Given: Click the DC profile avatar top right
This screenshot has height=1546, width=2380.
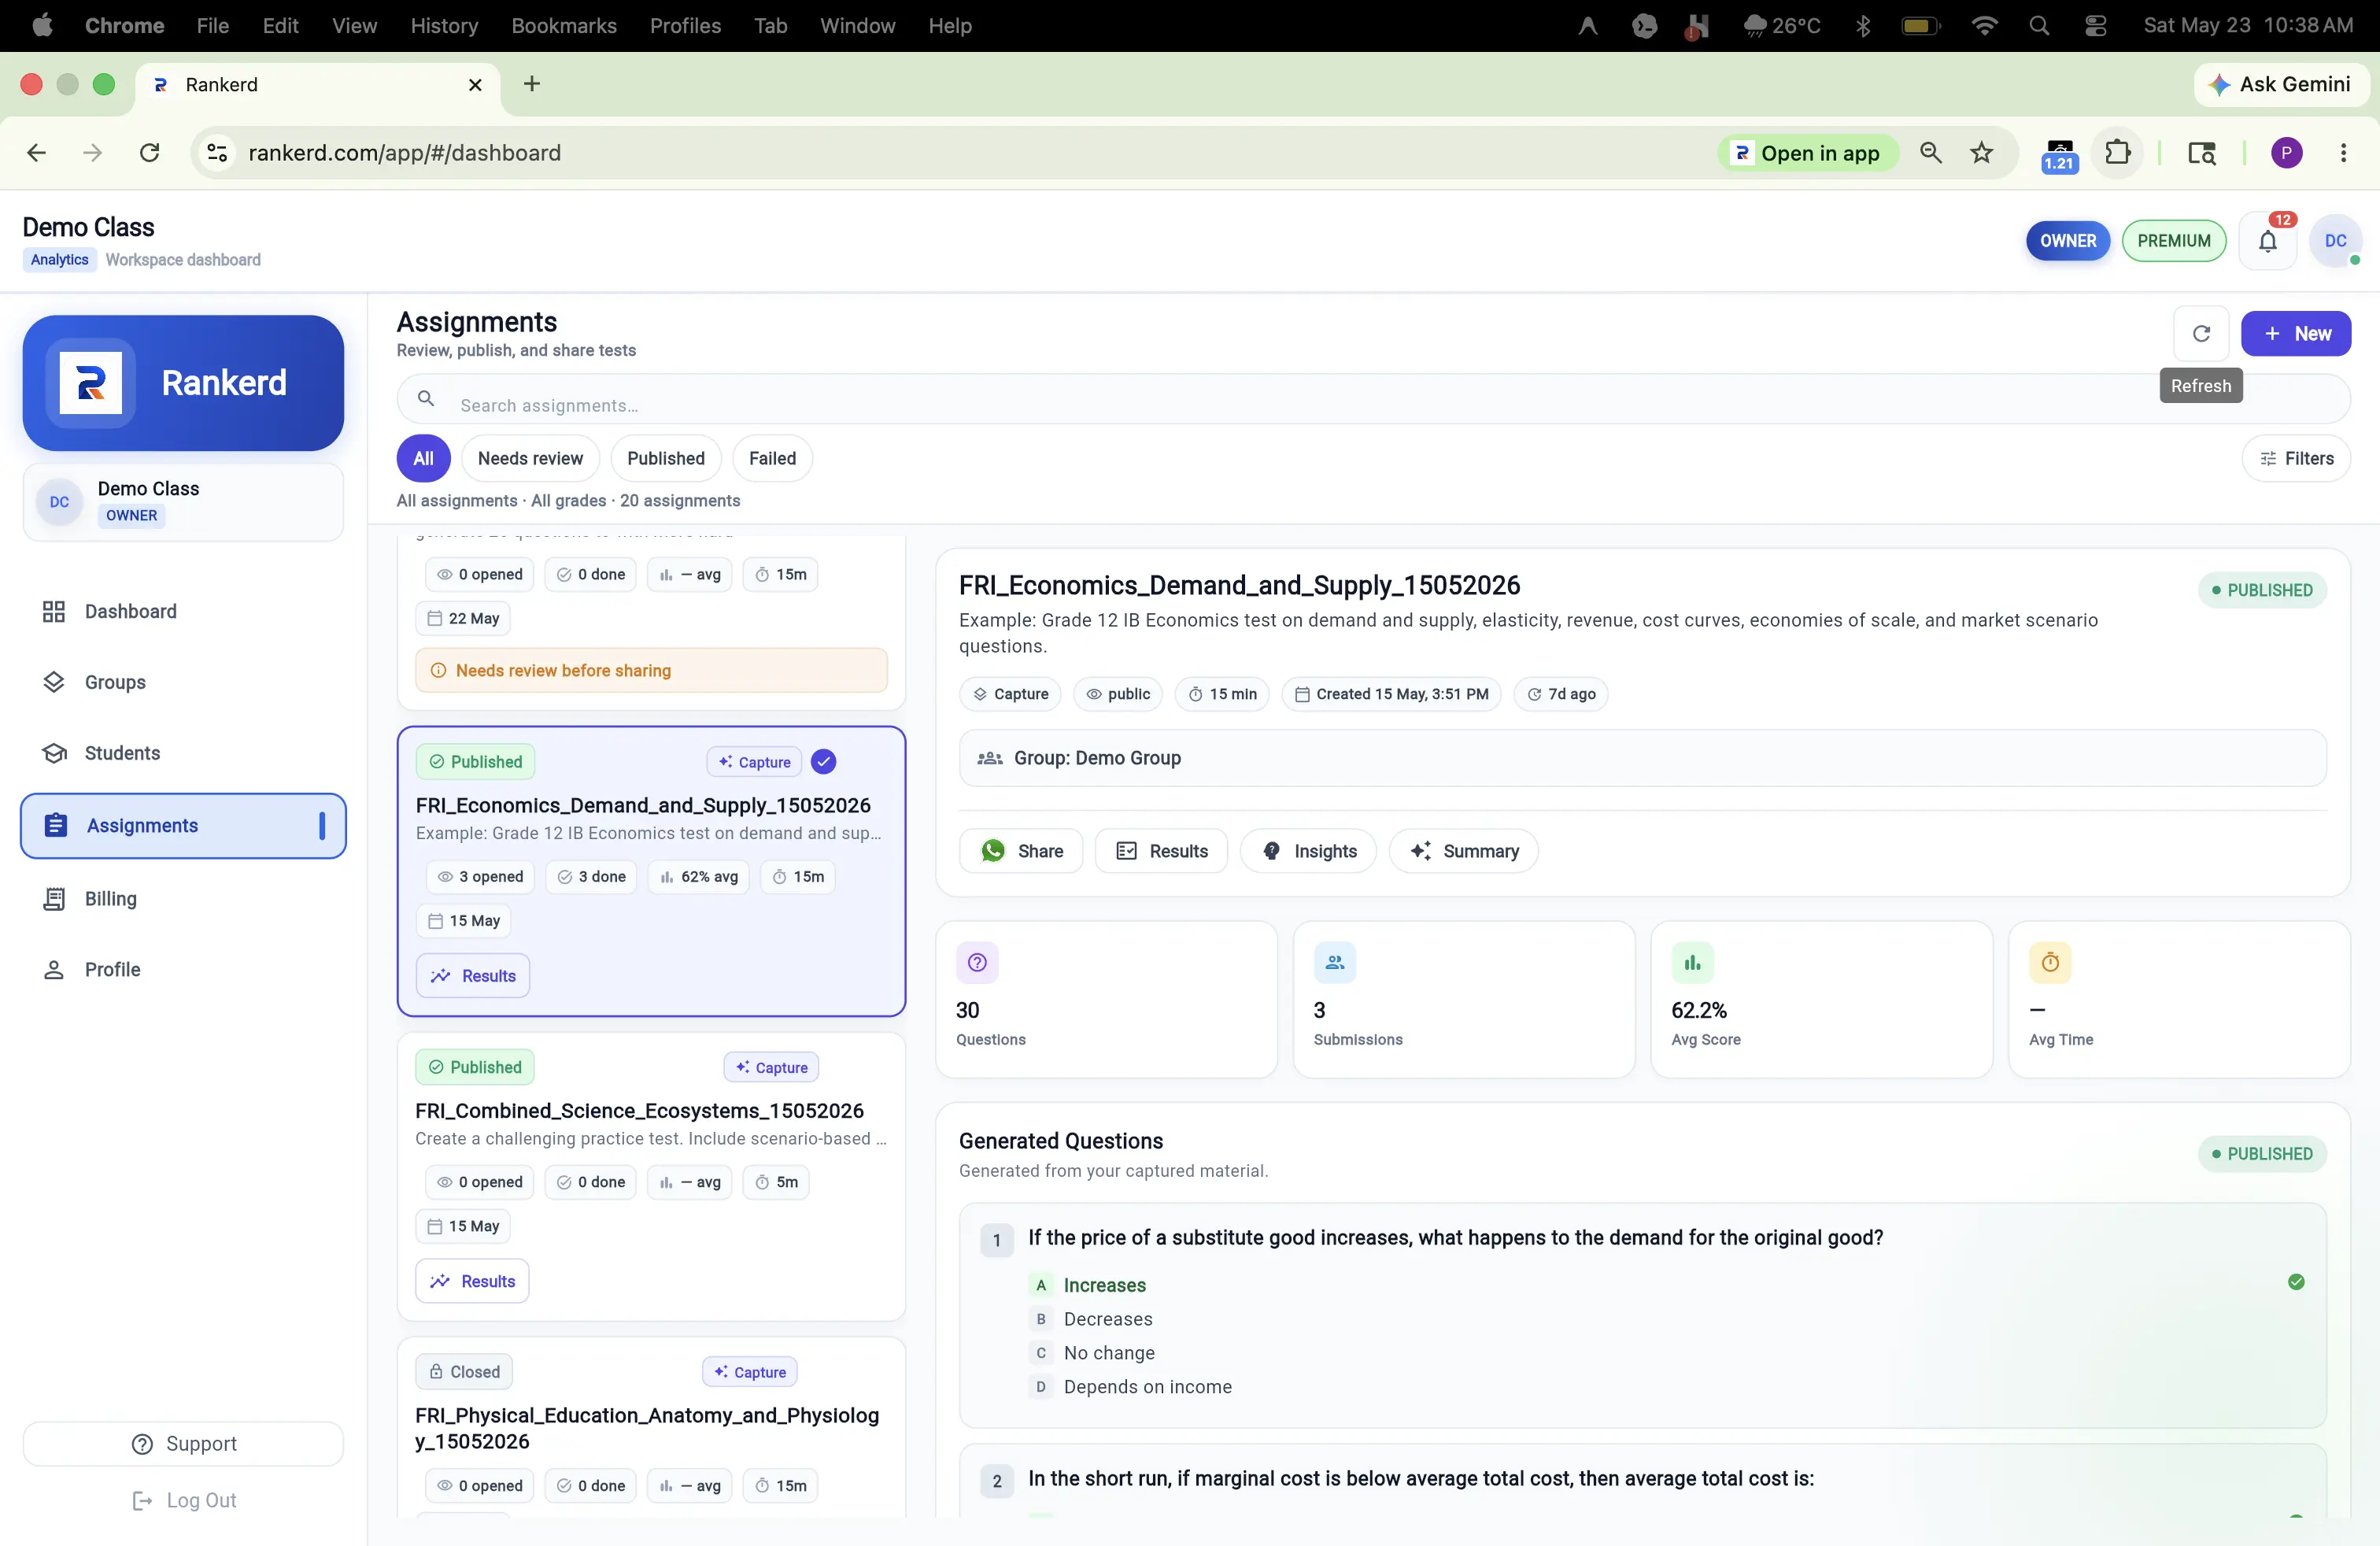Looking at the screenshot, I should pyautogui.click(x=2335, y=241).
